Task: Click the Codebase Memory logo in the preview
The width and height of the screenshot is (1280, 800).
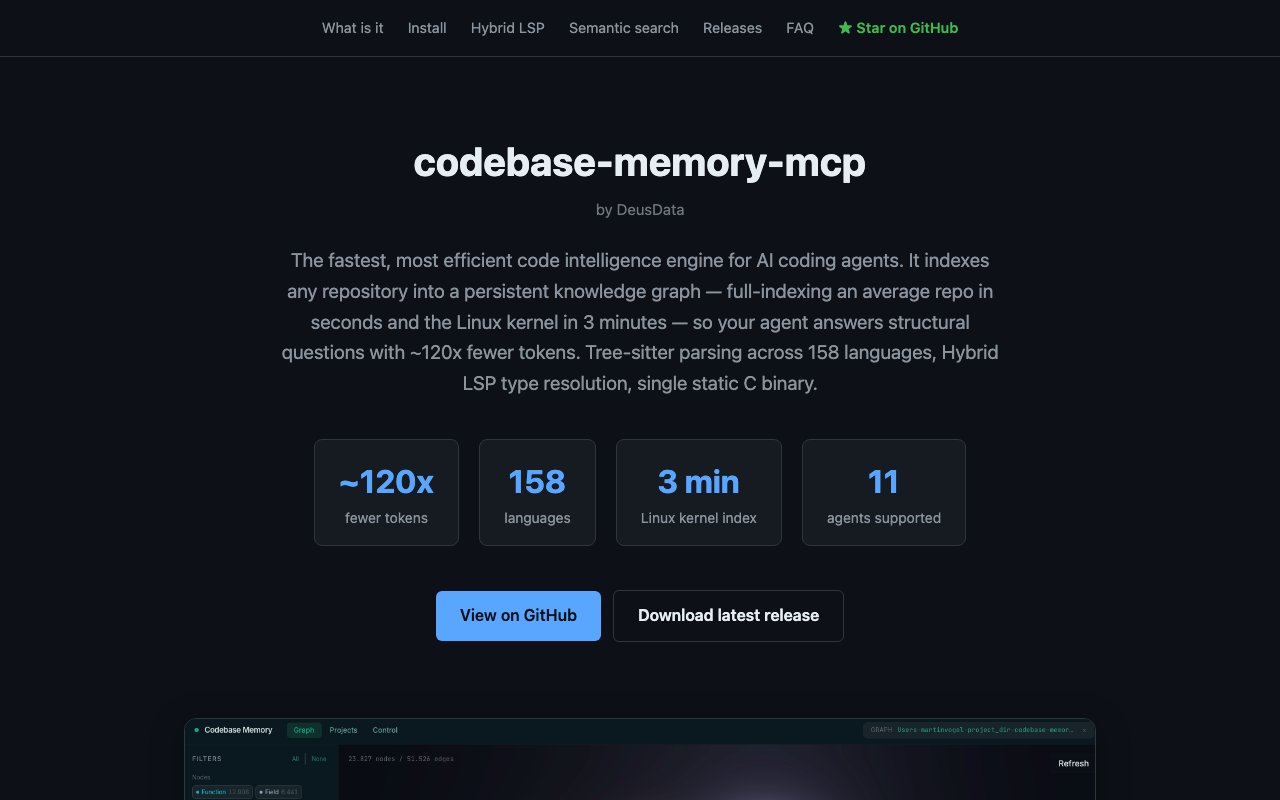Action: [x=233, y=730]
